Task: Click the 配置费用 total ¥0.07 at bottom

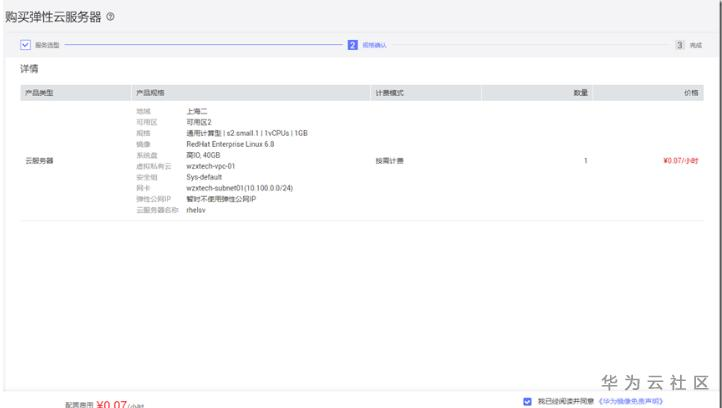Action: pos(111,404)
